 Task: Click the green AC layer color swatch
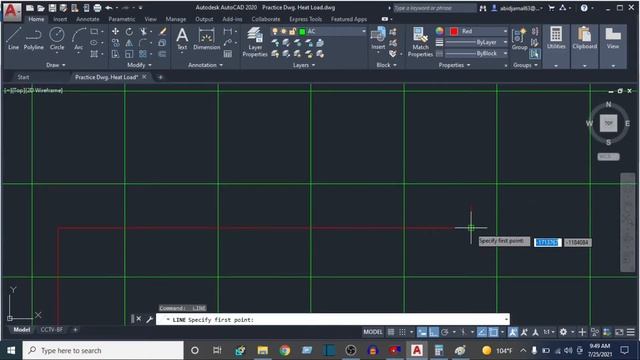pos(302,31)
